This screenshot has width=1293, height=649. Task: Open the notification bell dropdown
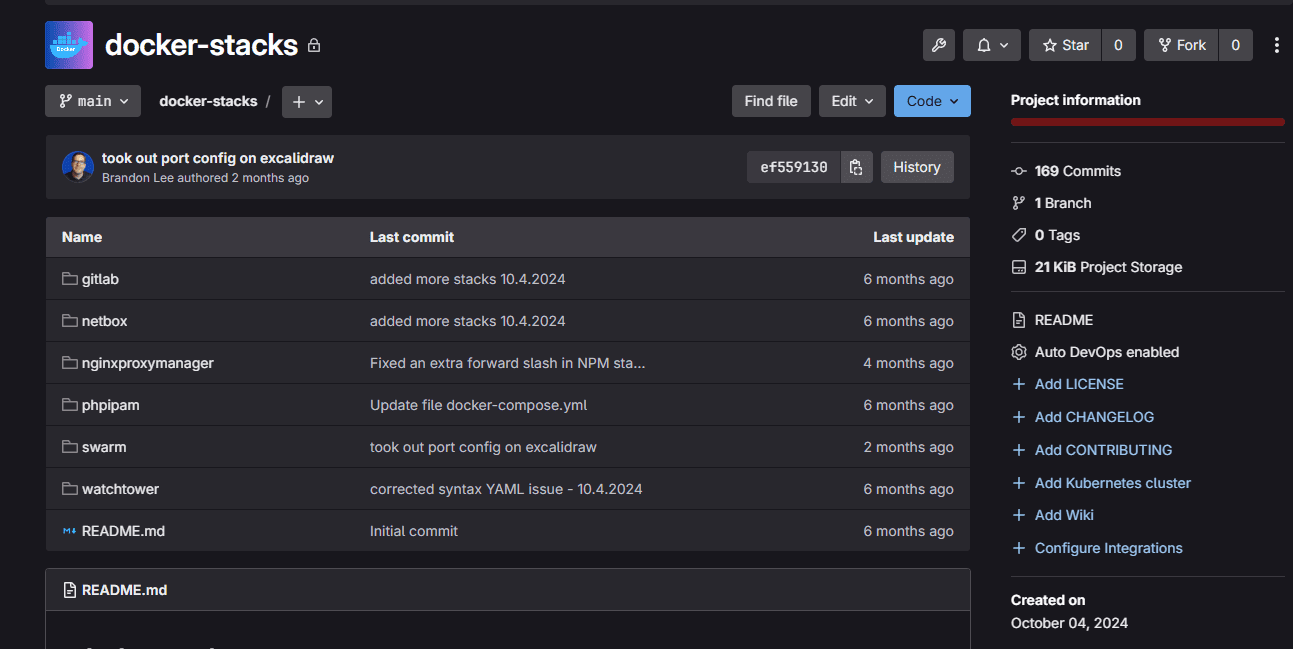point(992,45)
